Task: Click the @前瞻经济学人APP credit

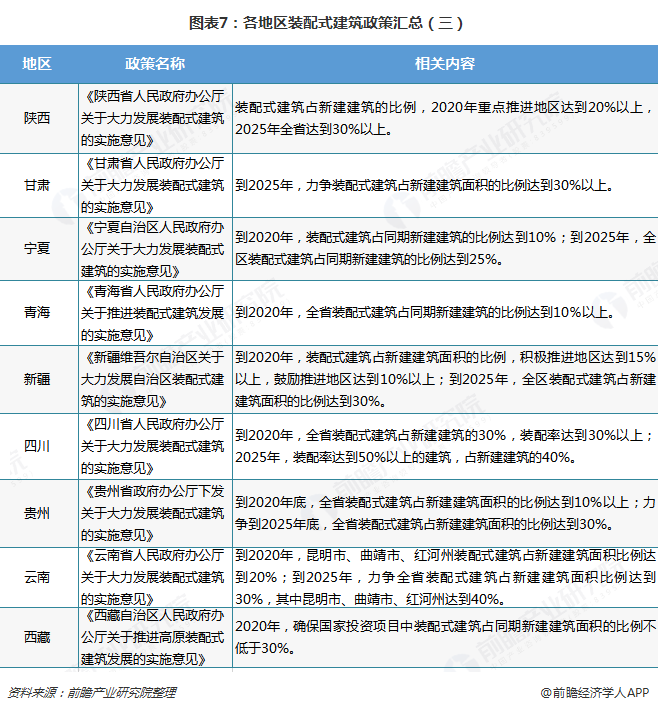Action: (x=595, y=692)
